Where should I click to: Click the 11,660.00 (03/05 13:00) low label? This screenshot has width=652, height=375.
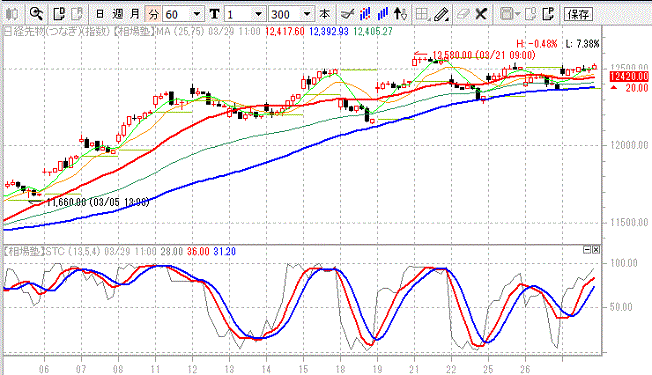97,202
